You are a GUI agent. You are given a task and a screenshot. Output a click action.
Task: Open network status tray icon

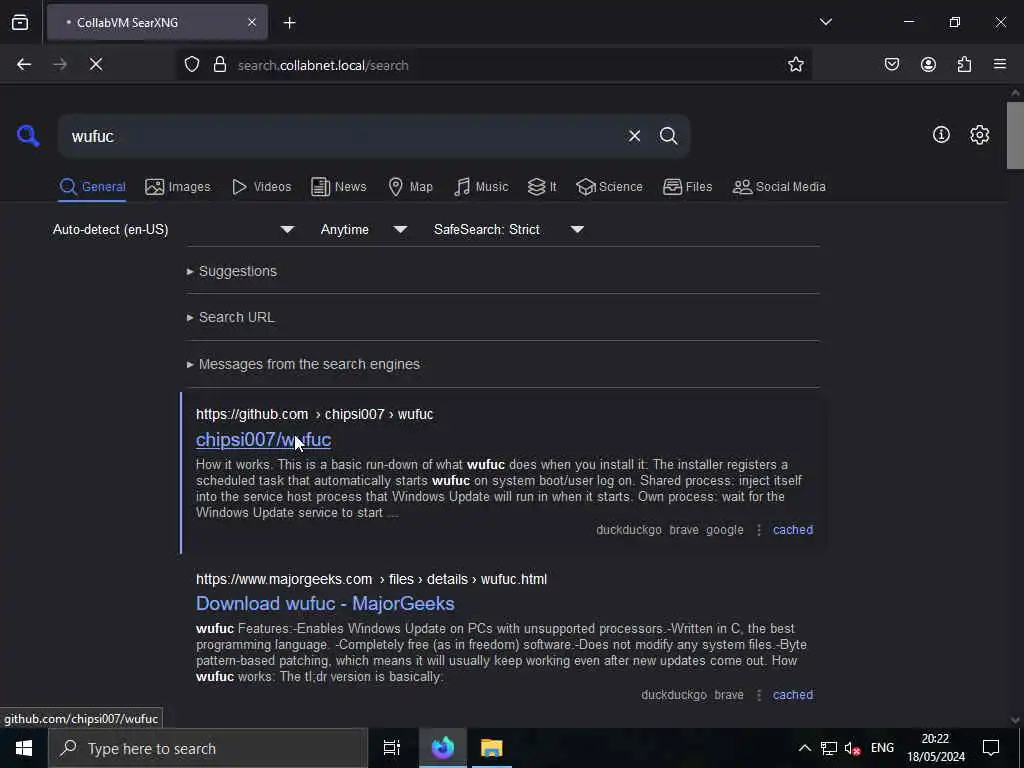click(829, 748)
